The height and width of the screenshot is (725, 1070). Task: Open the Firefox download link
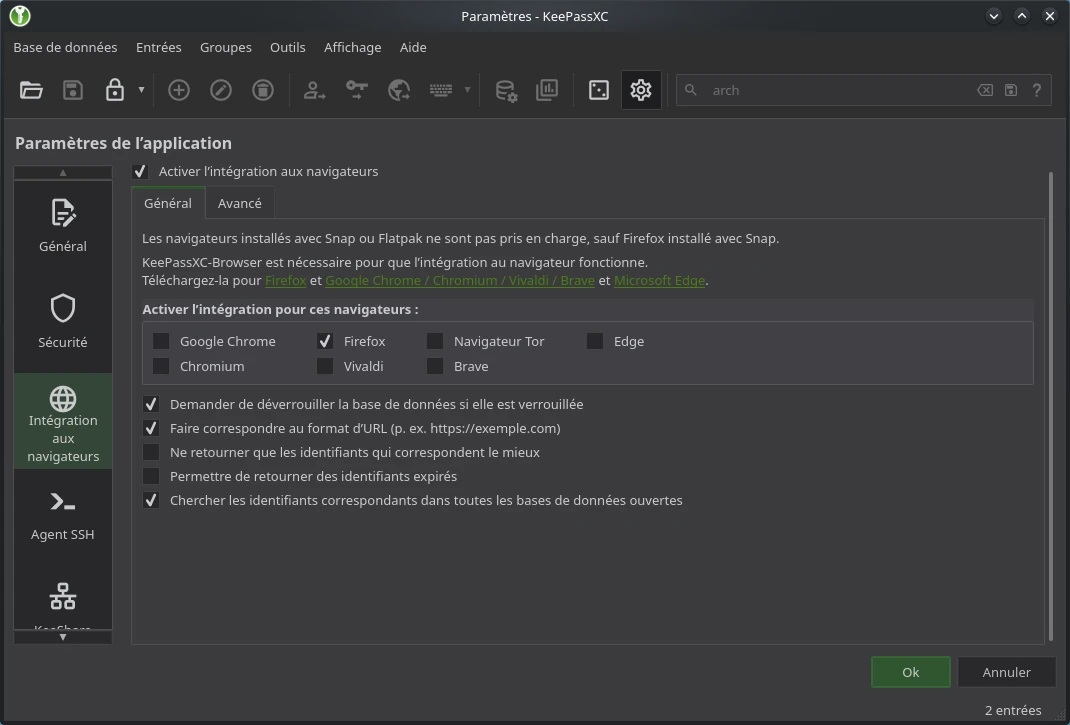[x=285, y=281]
